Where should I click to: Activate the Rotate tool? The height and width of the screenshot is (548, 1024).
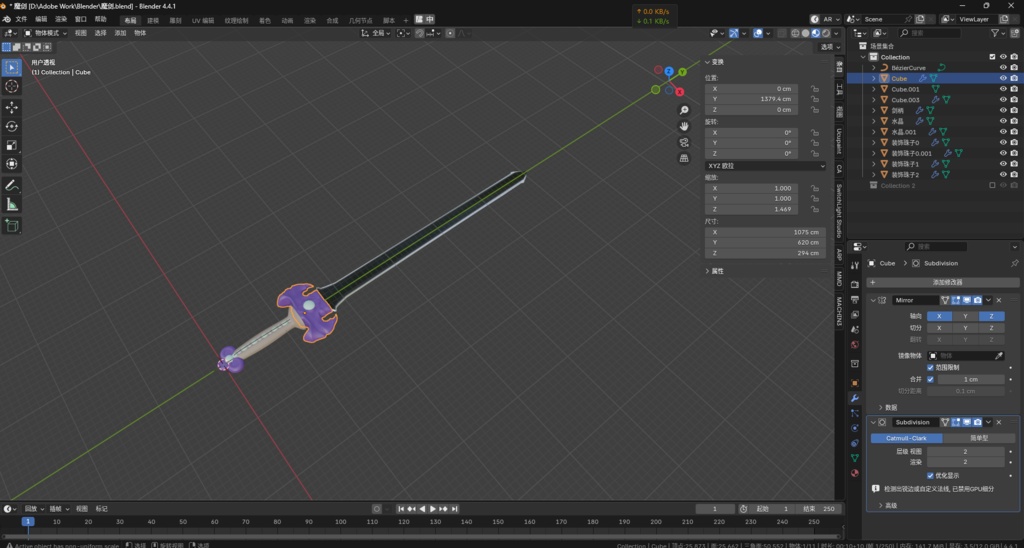12,126
